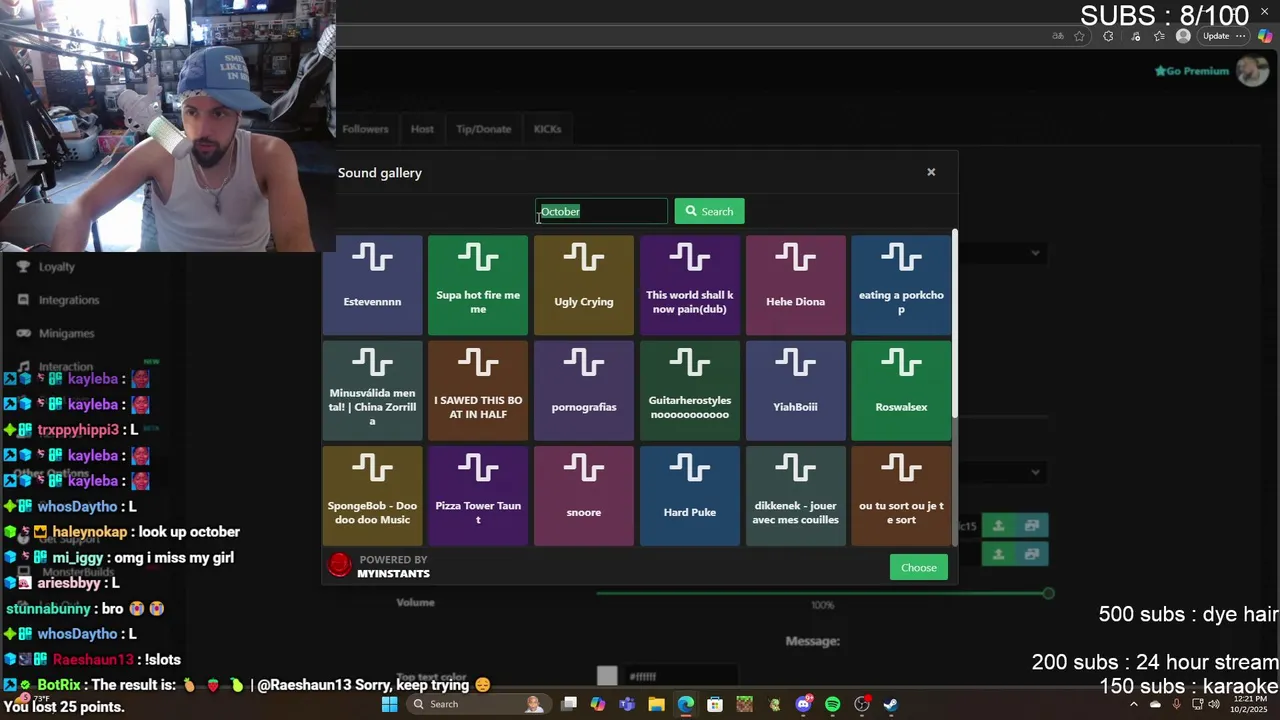Select I SAWED THIS BOAT IN HALF sound
Image resolution: width=1280 pixels, height=720 pixels.
pyautogui.click(x=478, y=391)
